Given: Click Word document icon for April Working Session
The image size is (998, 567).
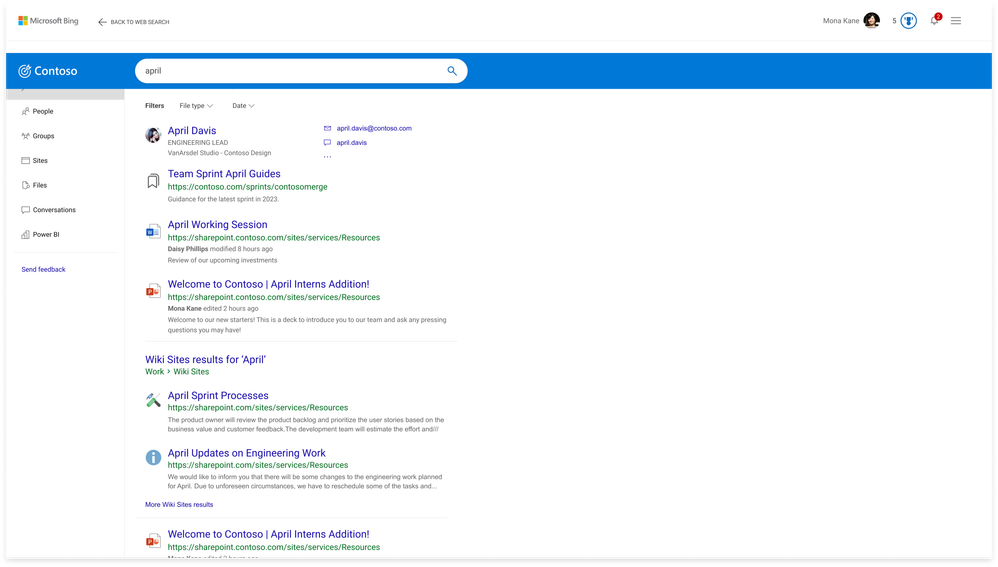Looking at the screenshot, I should coord(153,232).
